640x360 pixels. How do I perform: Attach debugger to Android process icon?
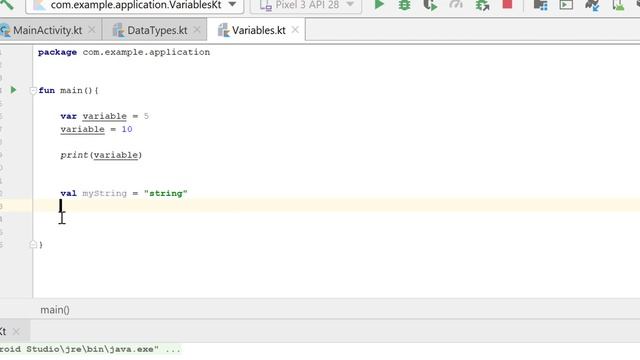[x=482, y=5]
